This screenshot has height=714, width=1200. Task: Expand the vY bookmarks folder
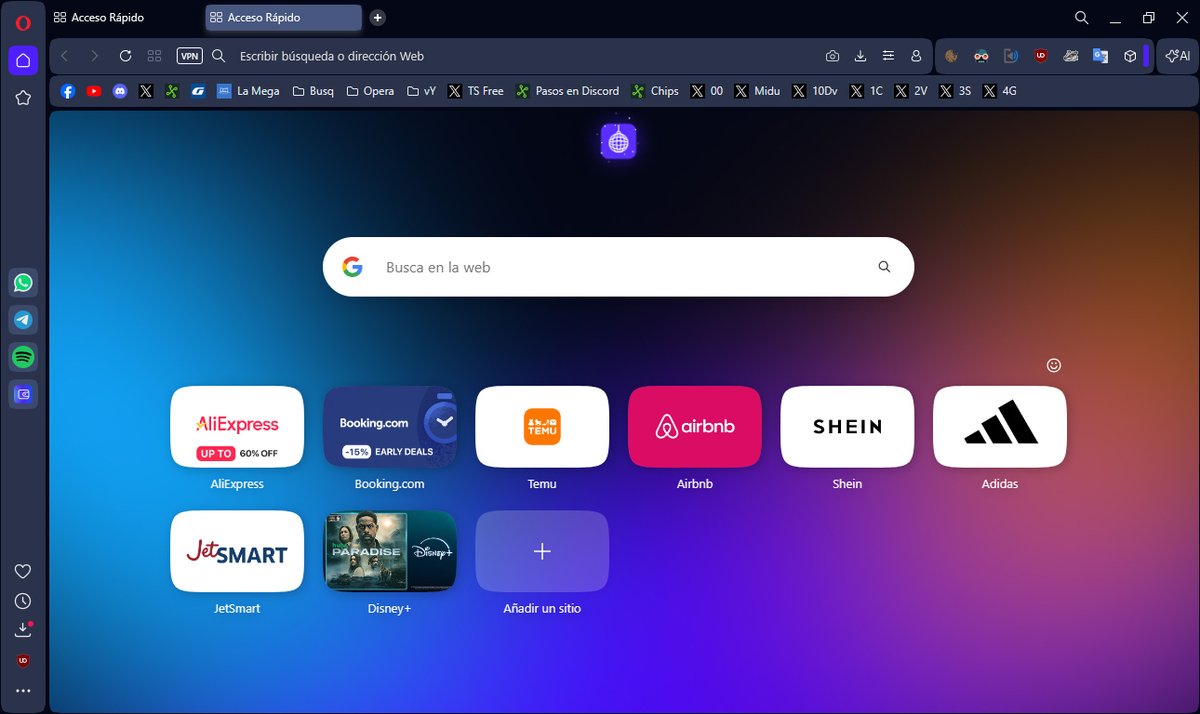(421, 91)
